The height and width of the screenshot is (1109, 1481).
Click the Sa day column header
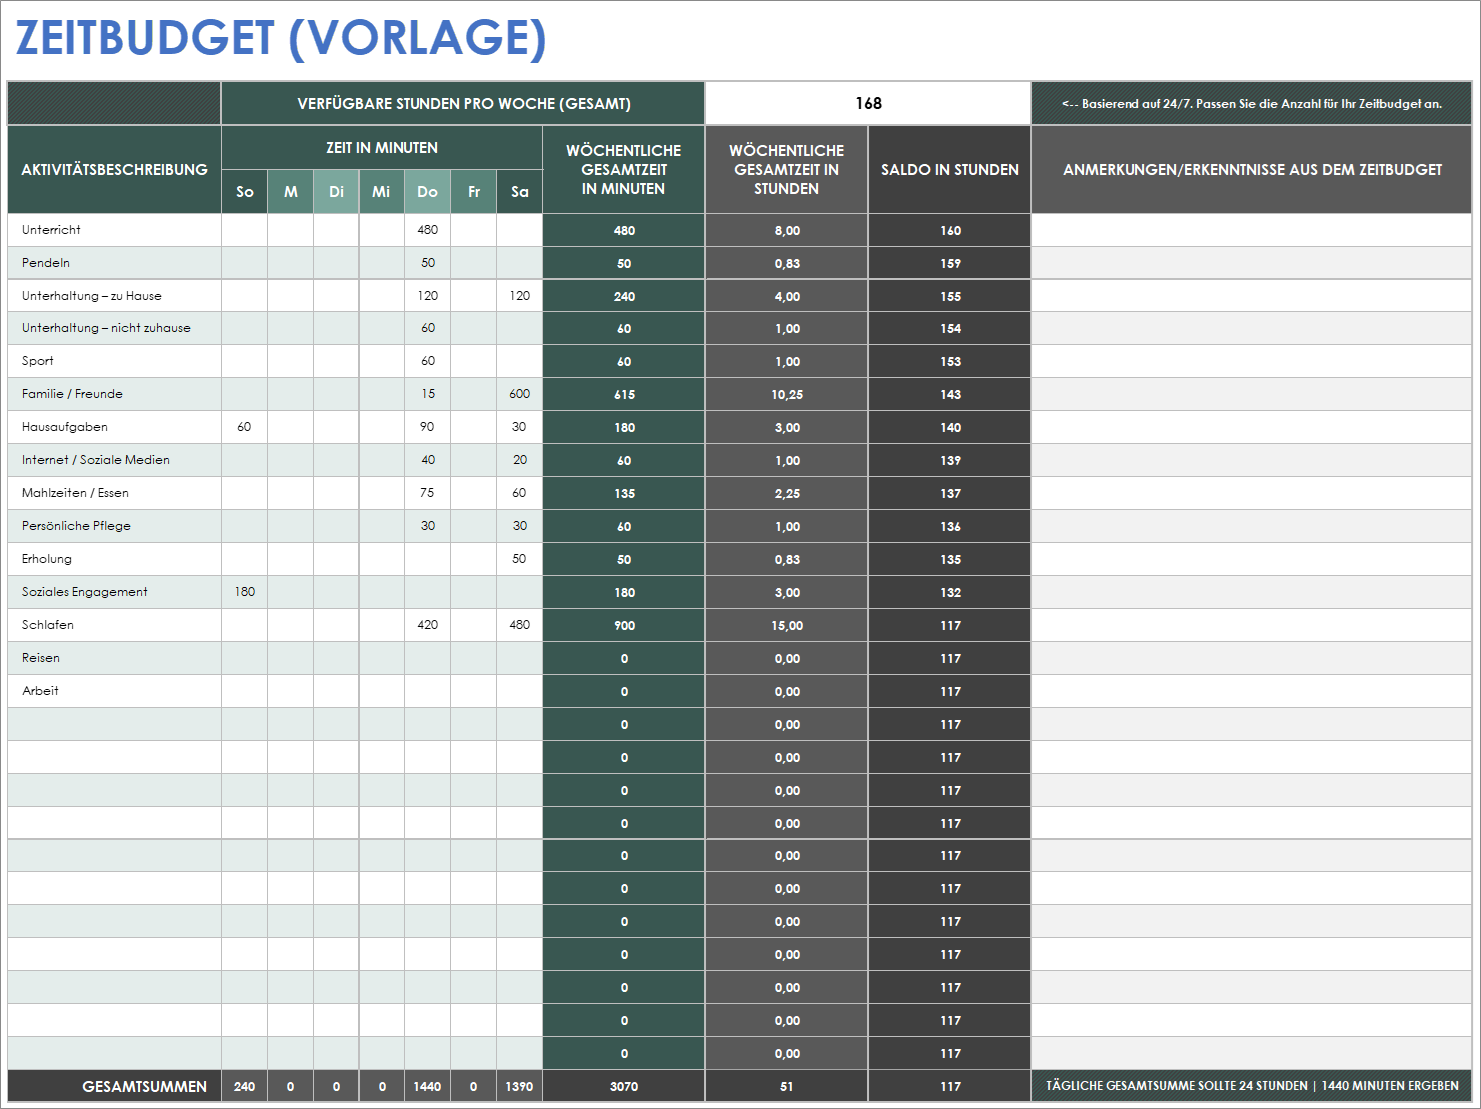[x=519, y=191]
